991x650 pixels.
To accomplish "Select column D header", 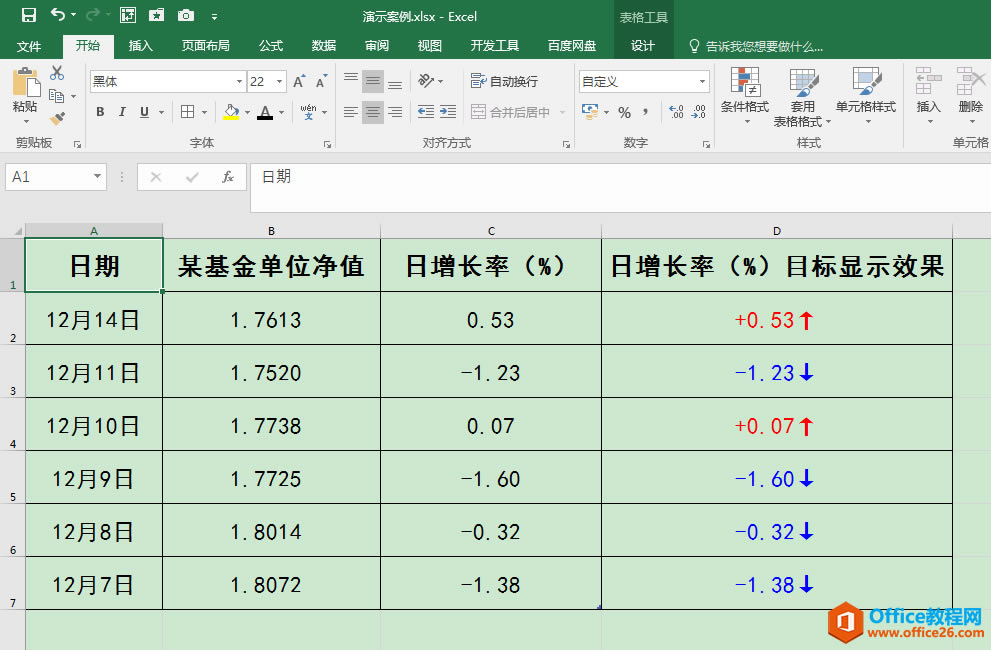I will click(777, 231).
